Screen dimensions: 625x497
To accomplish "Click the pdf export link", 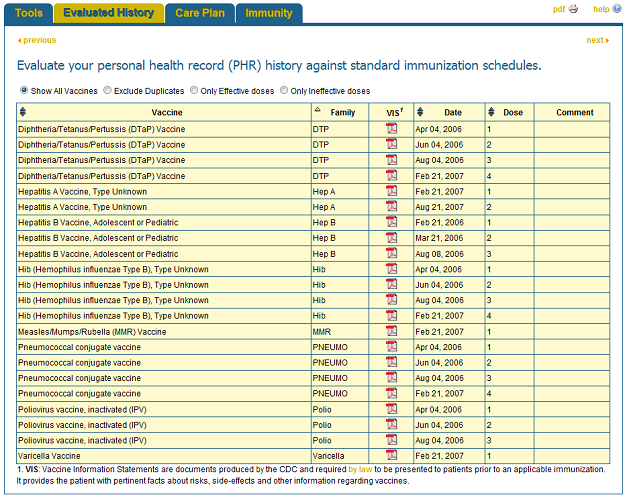I will pyautogui.click(x=559, y=9).
